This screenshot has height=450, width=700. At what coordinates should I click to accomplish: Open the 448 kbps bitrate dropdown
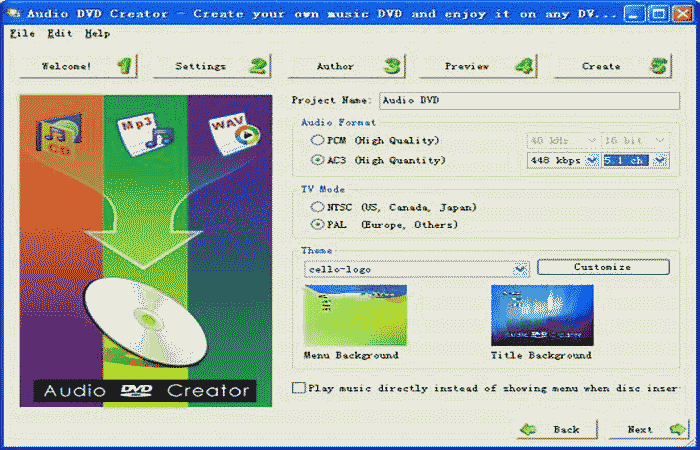click(x=591, y=159)
